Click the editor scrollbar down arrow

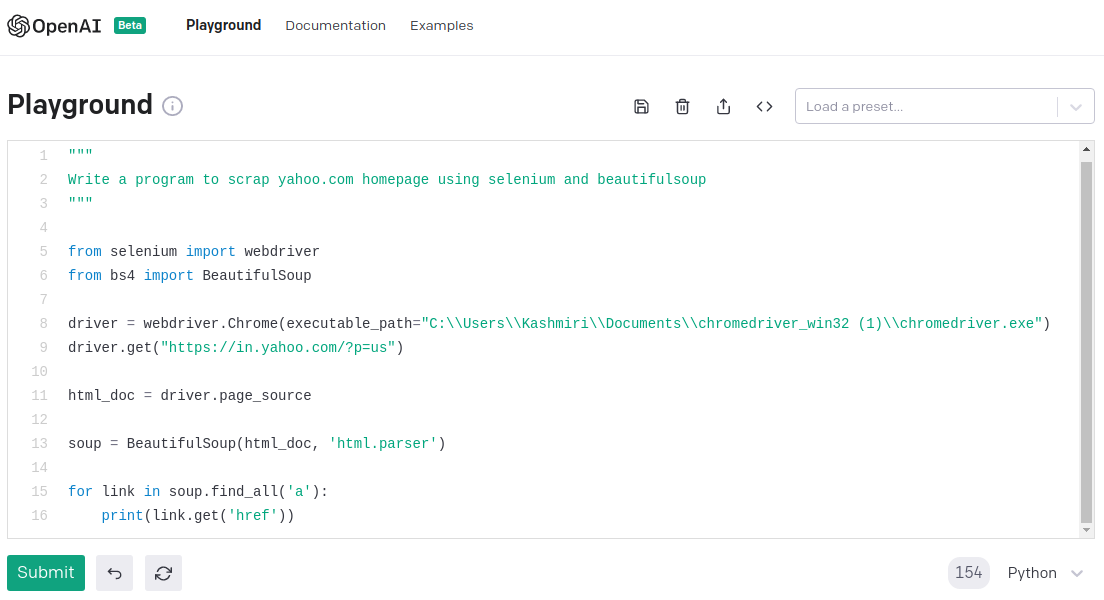point(1087,530)
